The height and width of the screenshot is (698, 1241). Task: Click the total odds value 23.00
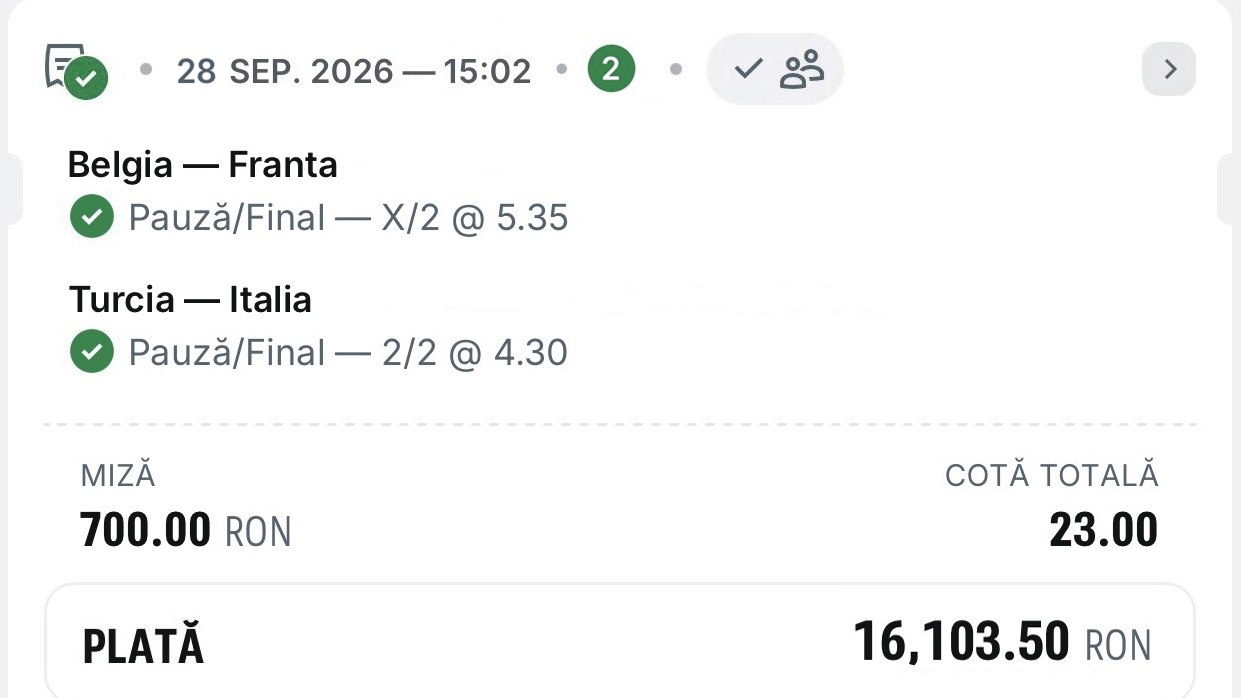coord(1104,531)
